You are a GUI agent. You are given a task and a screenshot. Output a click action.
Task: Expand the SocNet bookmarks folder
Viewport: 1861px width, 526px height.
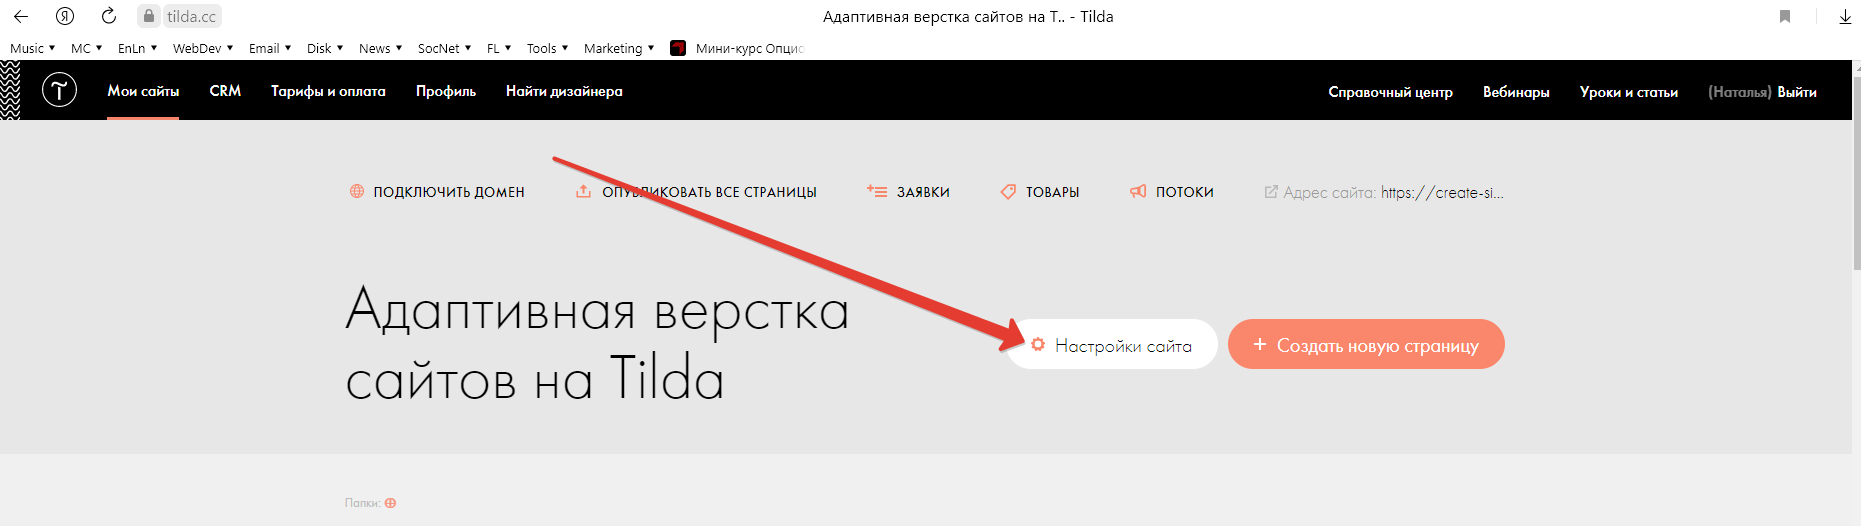point(444,48)
